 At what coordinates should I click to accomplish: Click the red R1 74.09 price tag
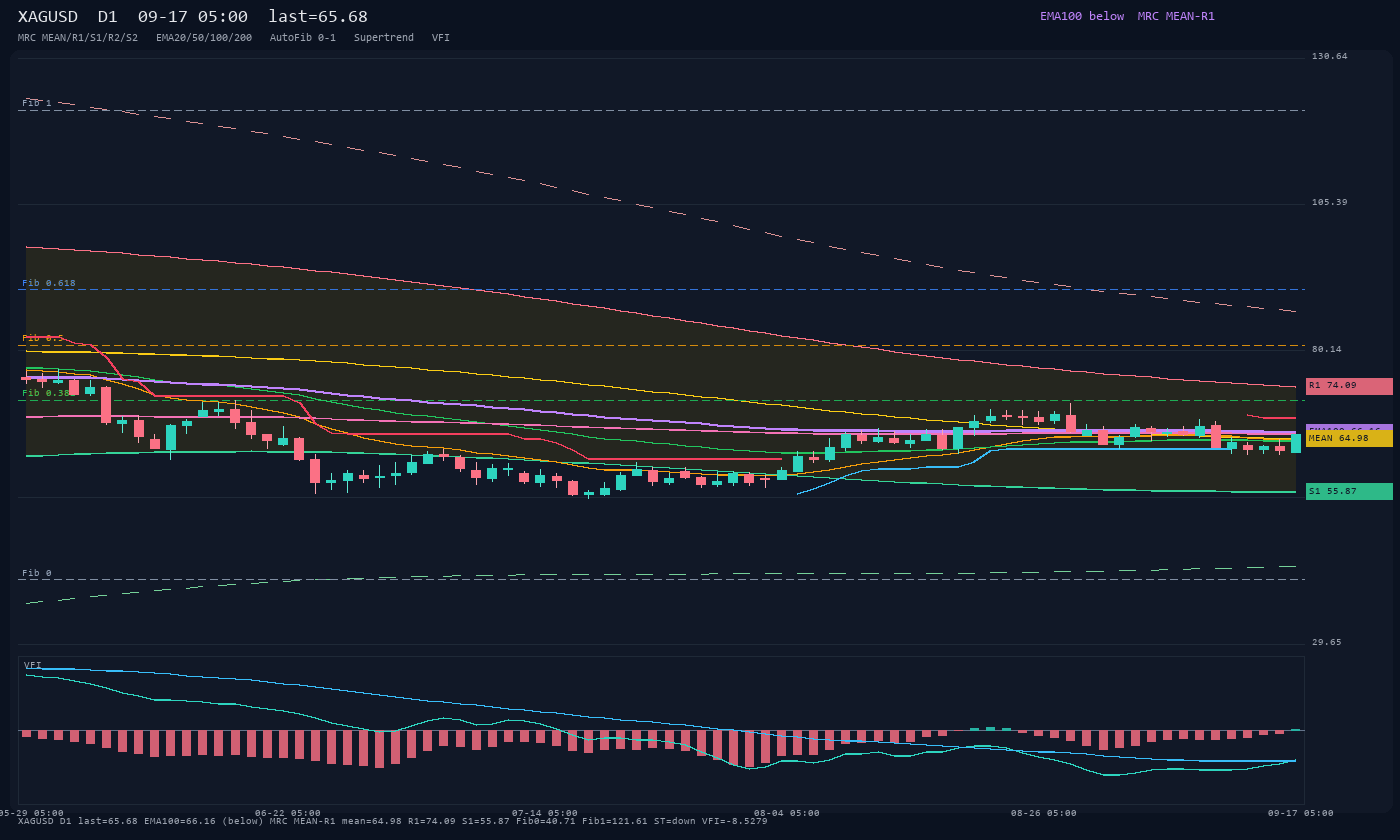pyautogui.click(x=1349, y=386)
